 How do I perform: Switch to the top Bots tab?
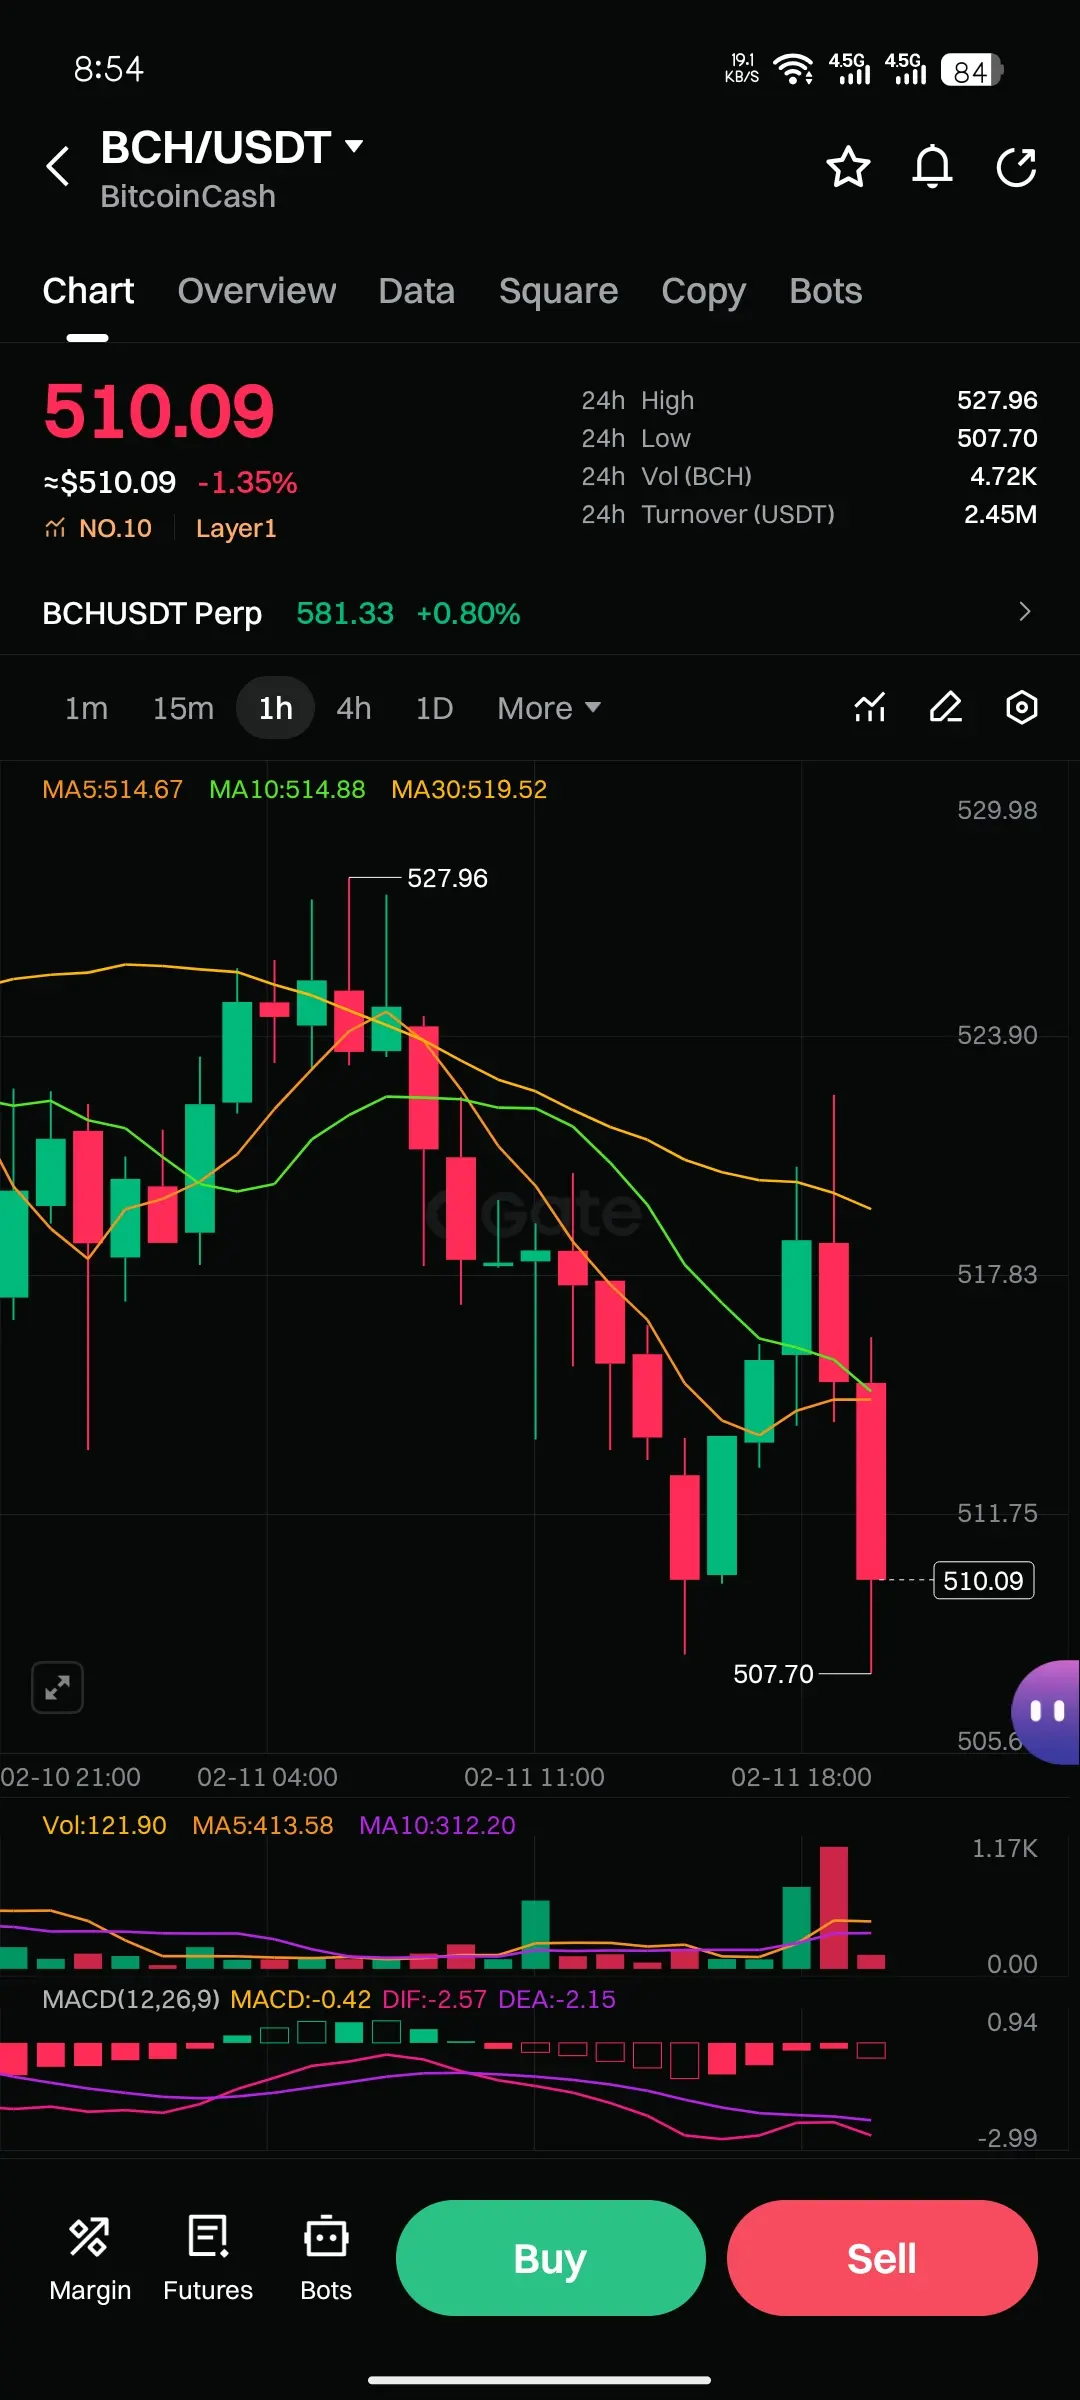coord(826,291)
